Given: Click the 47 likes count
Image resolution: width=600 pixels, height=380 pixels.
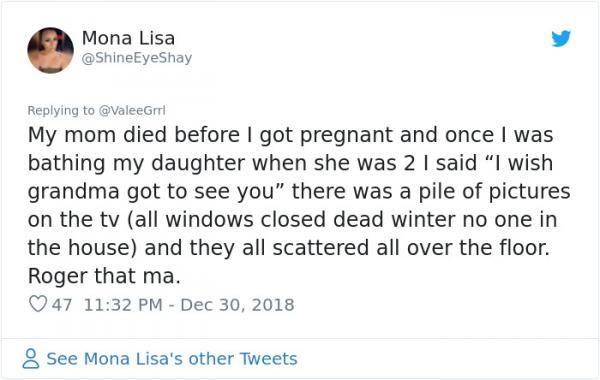Looking at the screenshot, I should (x=62, y=305).
